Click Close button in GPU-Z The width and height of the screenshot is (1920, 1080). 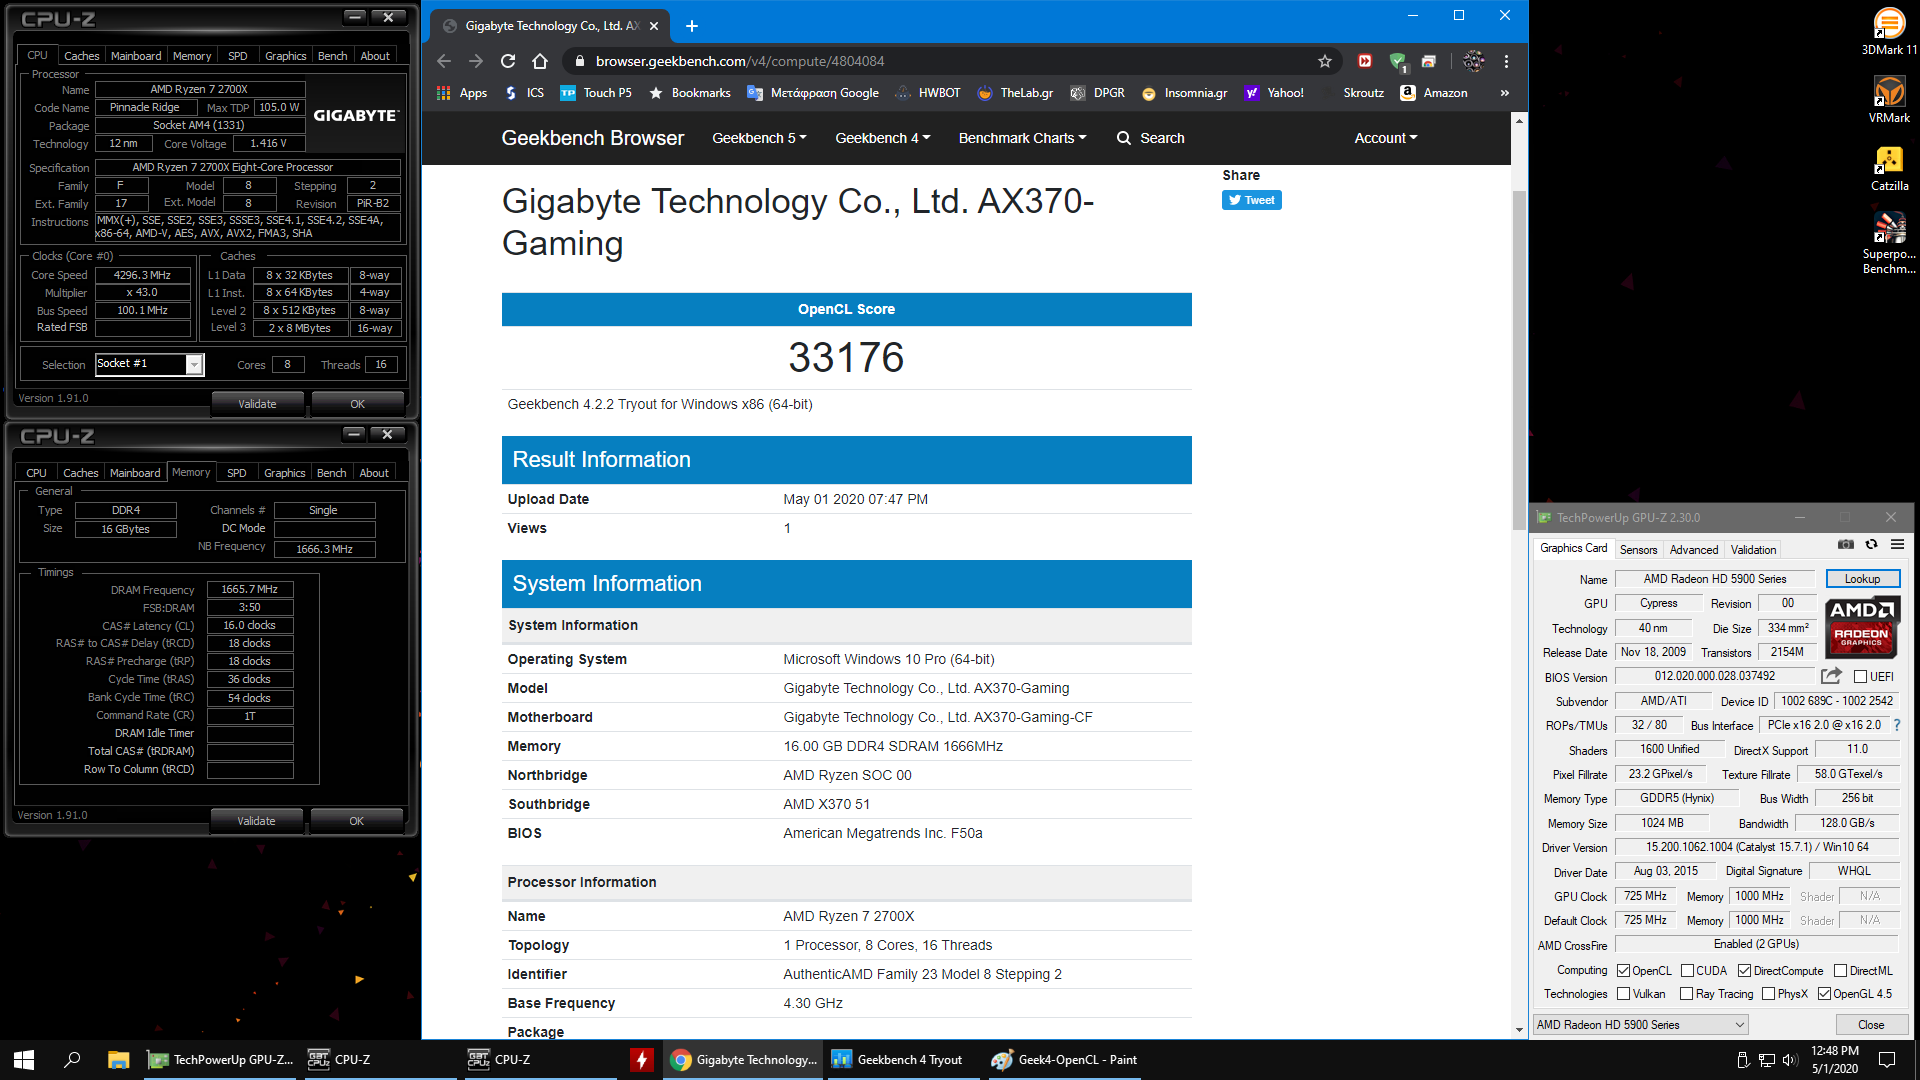point(1871,1025)
